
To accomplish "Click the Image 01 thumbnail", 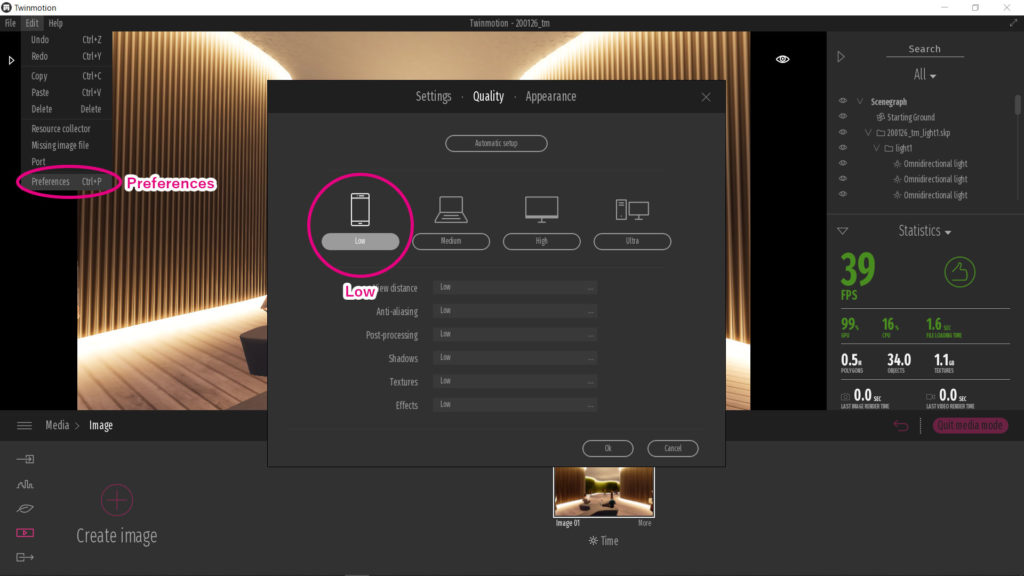I will tap(603, 490).
